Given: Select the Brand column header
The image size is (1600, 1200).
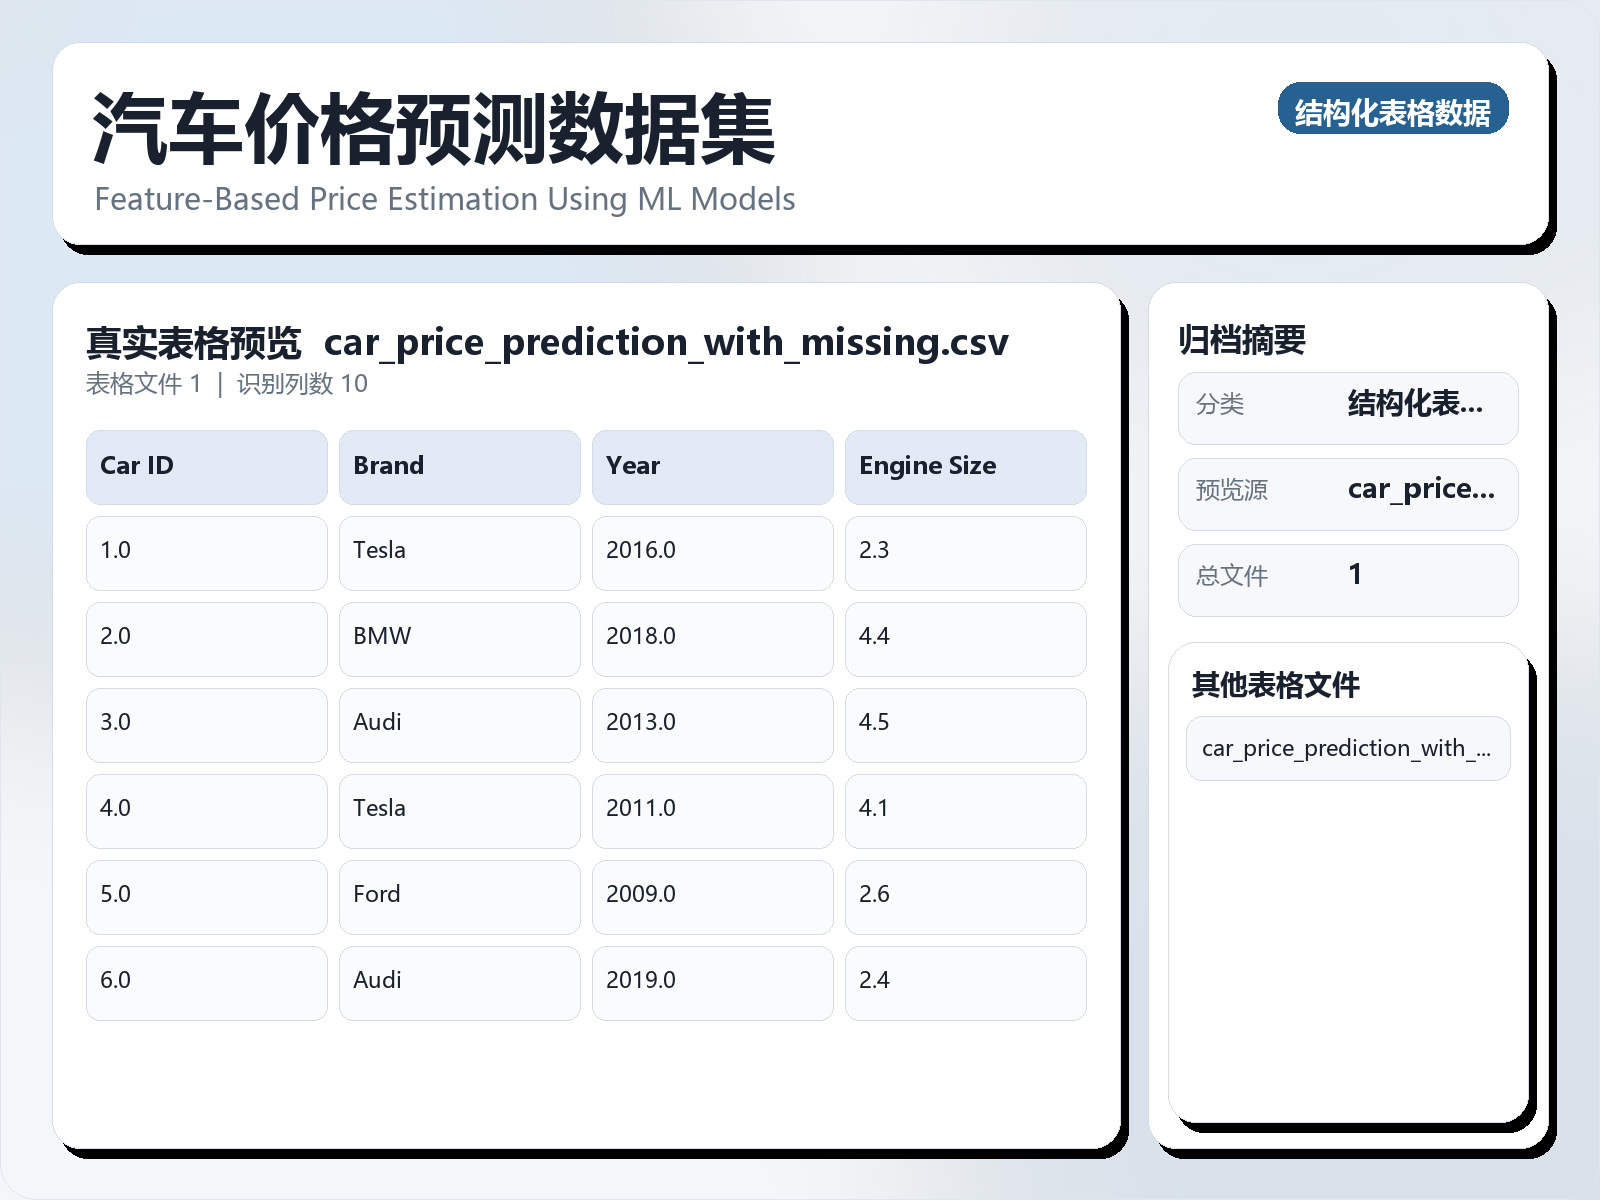Looking at the screenshot, I should click(x=459, y=467).
